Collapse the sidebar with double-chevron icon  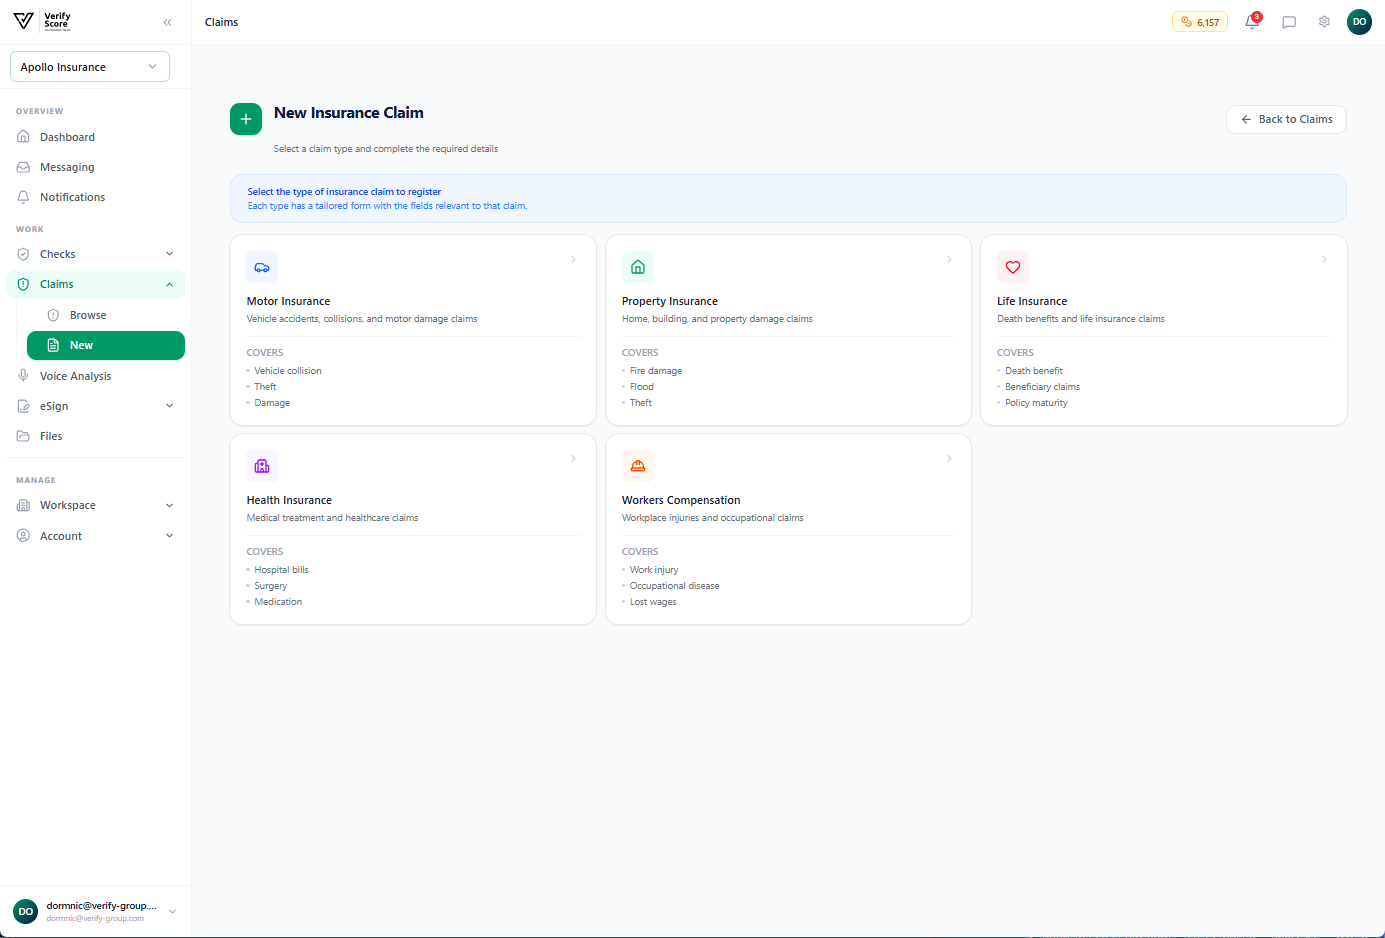click(167, 22)
